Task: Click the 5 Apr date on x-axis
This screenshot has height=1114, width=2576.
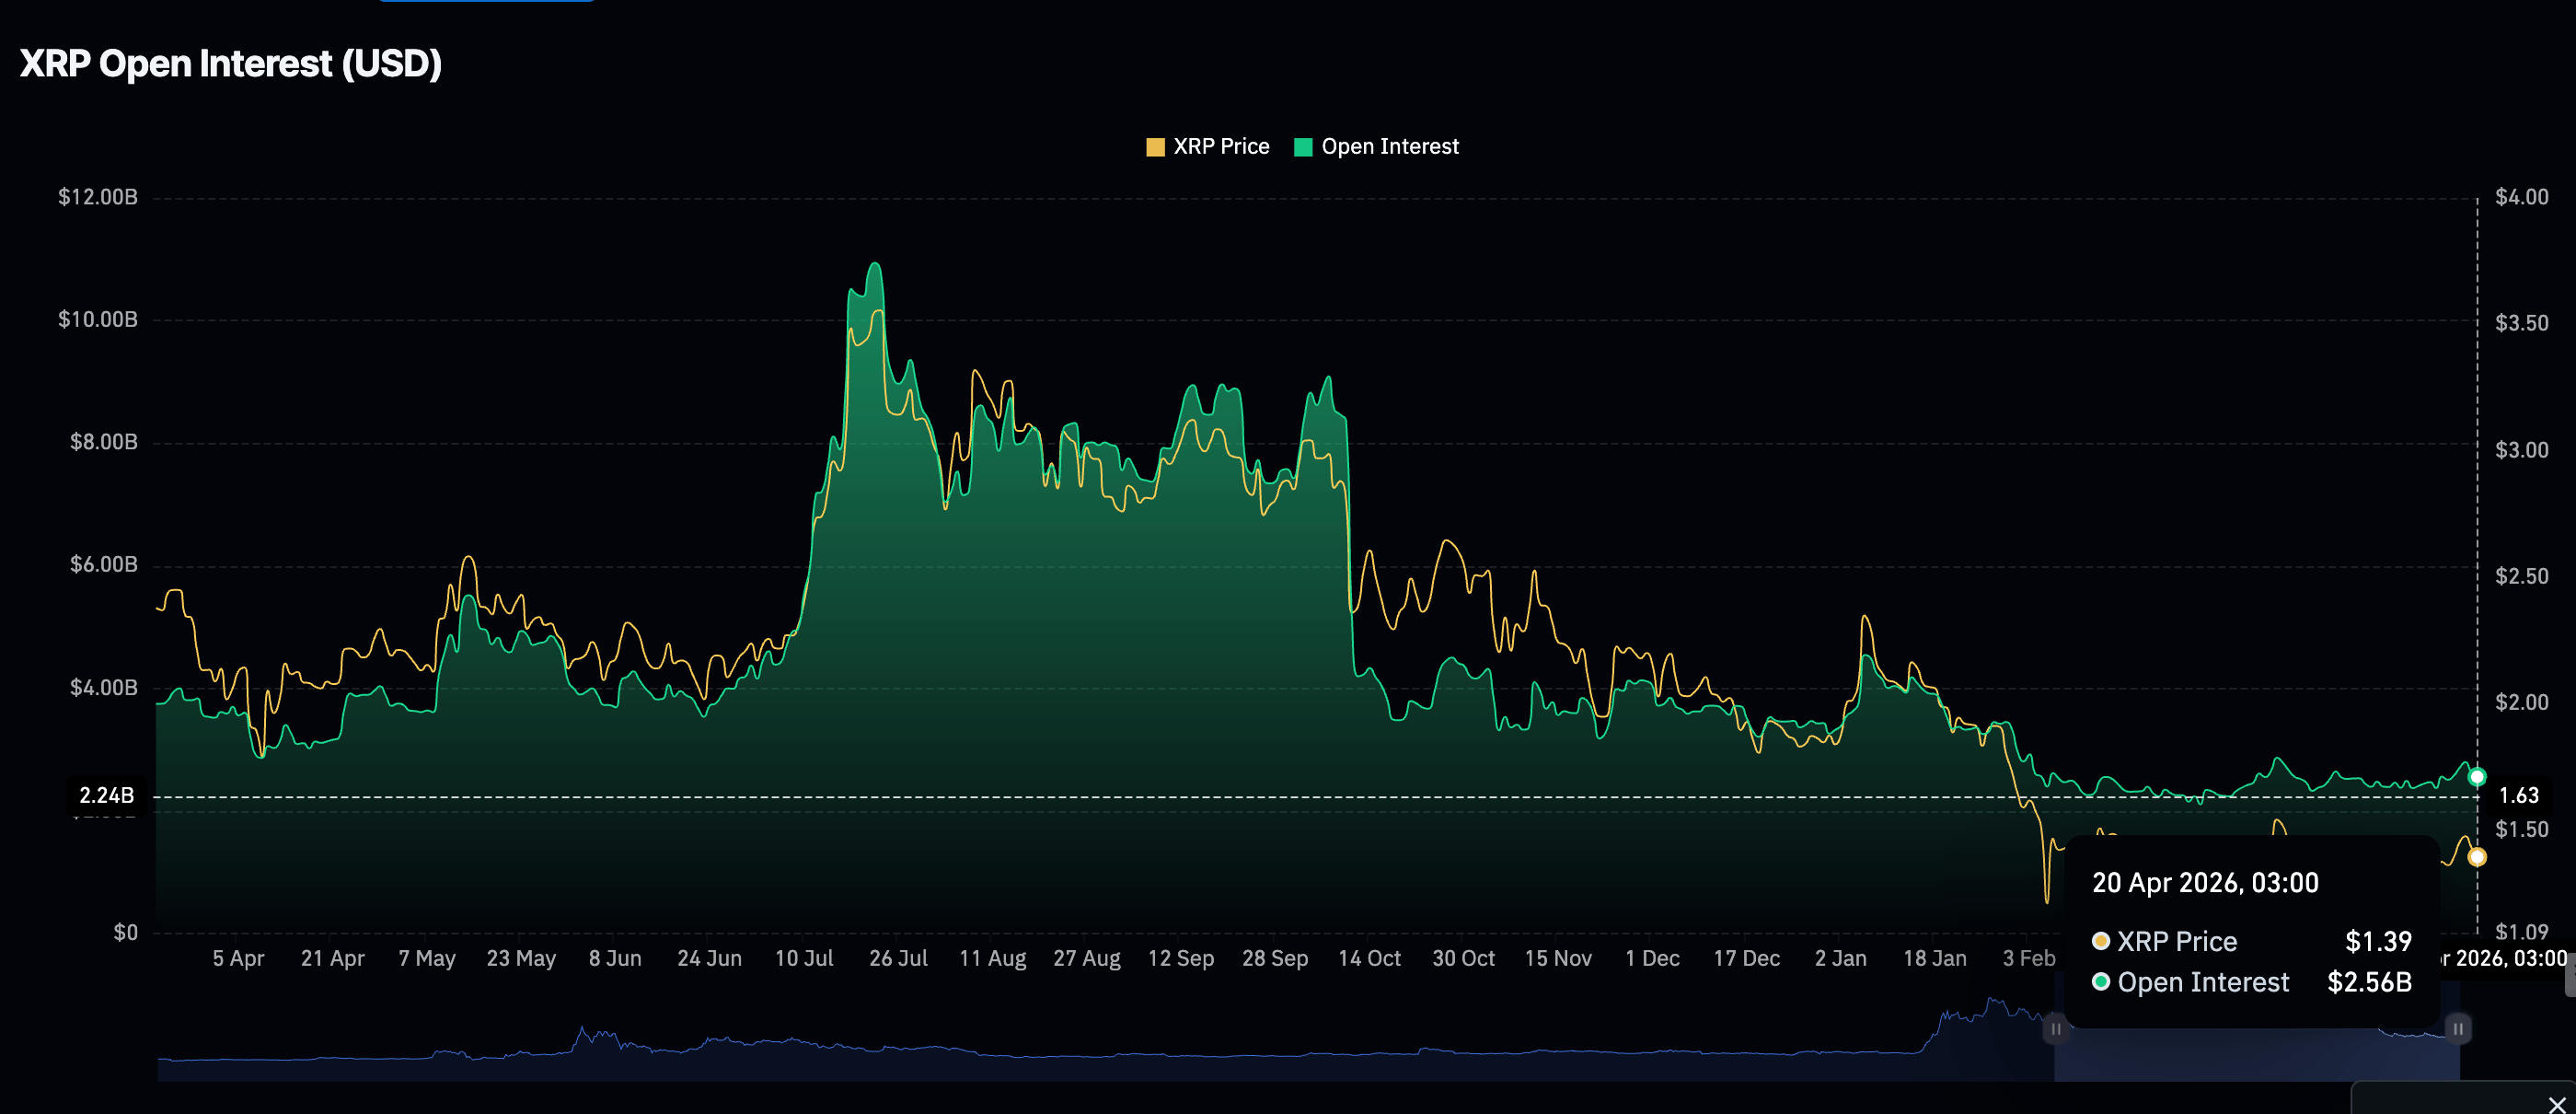Action: pyautogui.click(x=238, y=958)
